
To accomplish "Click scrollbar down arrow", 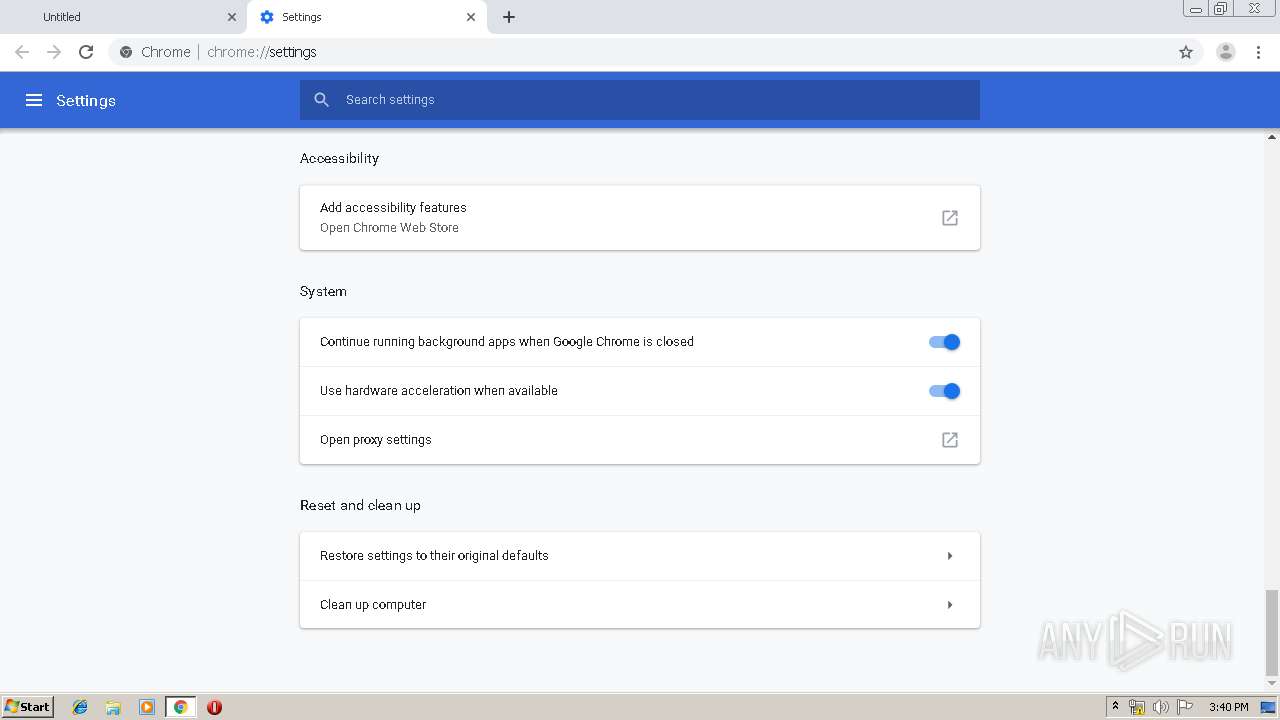I will click(1272, 685).
